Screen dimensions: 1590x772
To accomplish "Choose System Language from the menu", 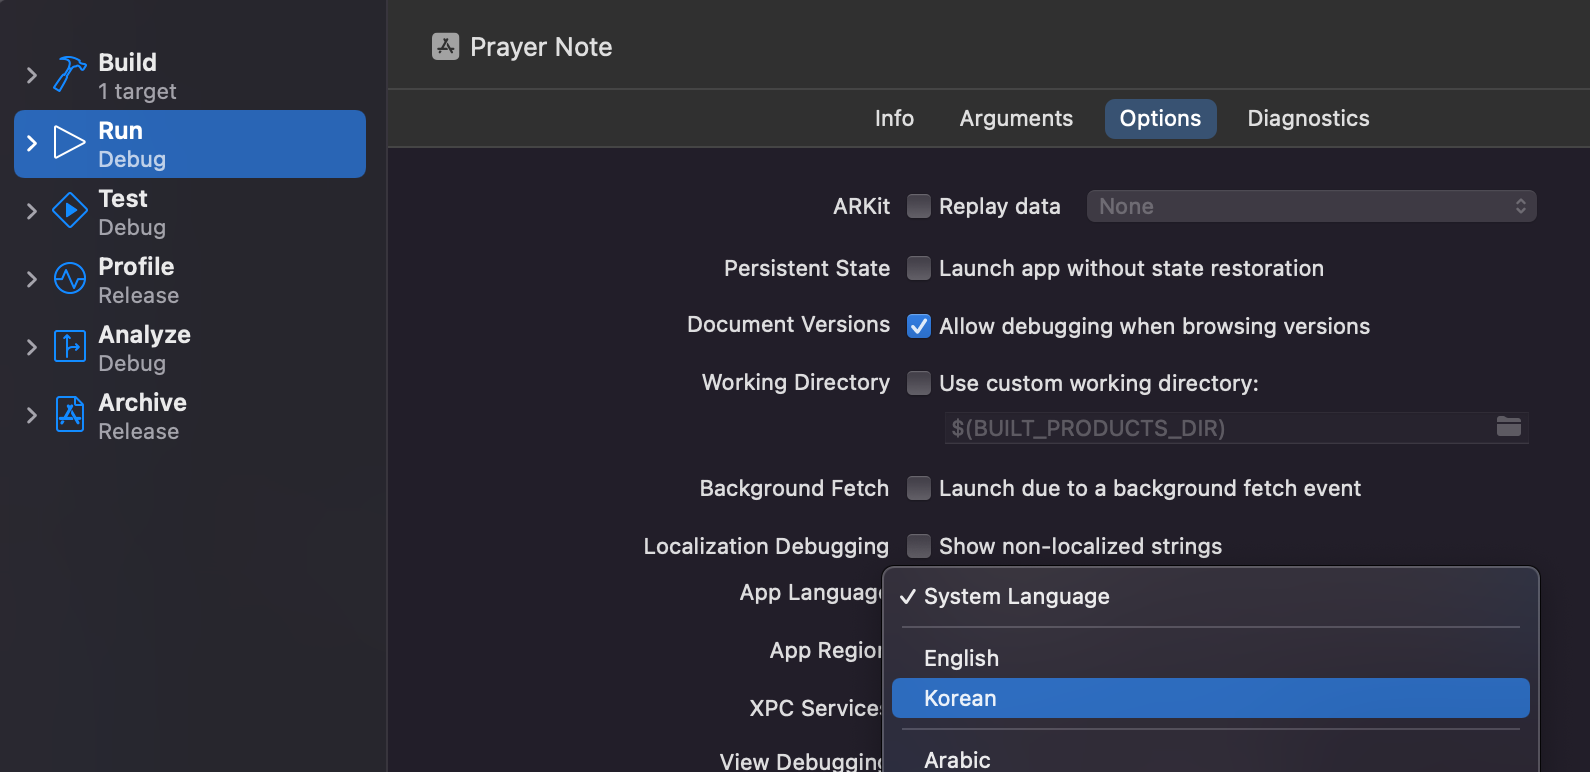I will click(1210, 596).
